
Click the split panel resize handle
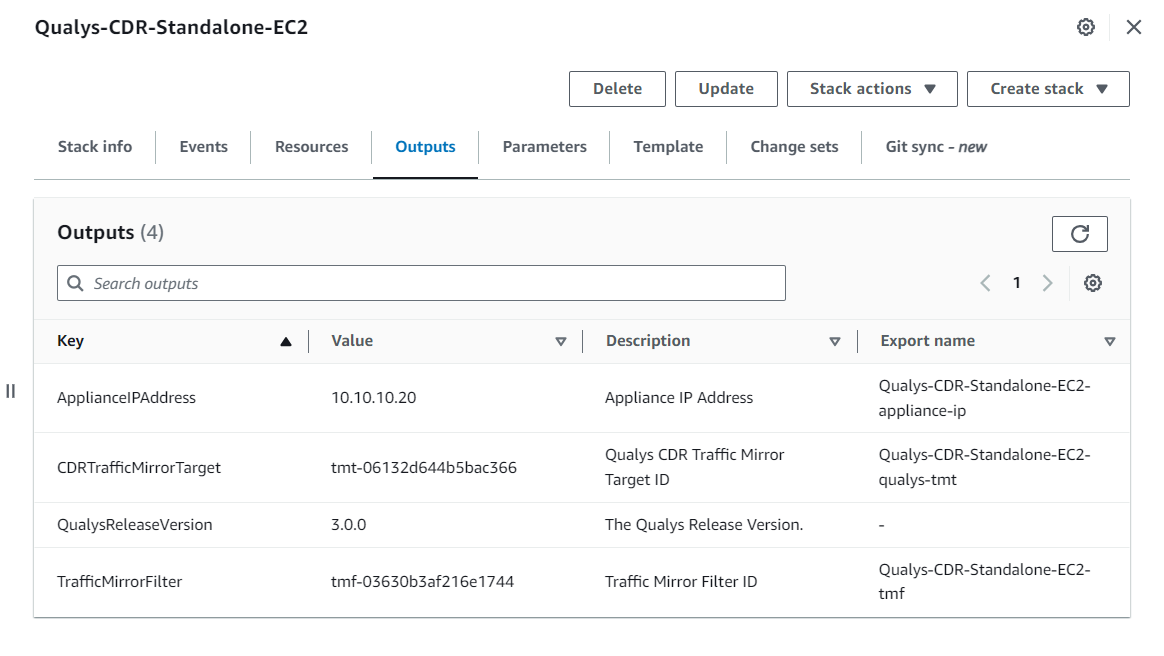tap(10, 391)
